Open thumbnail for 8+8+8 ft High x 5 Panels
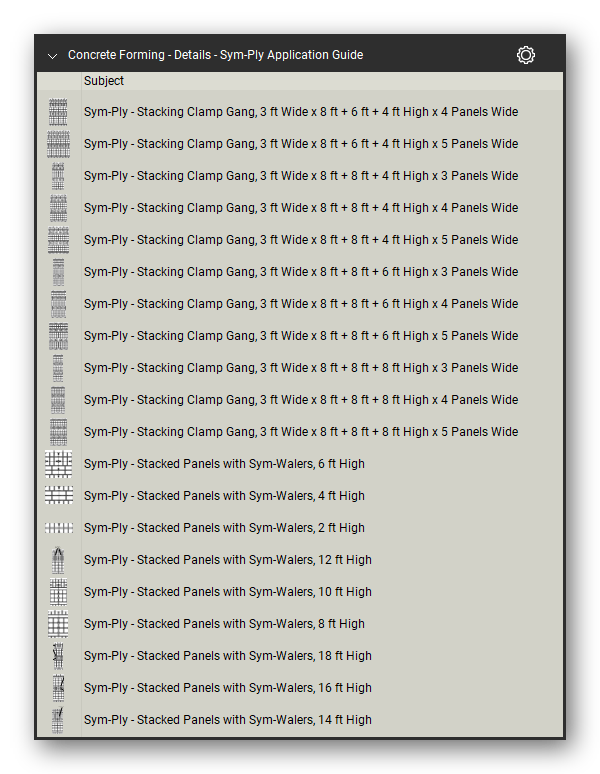Screen dimensions: 600x774 58,432
